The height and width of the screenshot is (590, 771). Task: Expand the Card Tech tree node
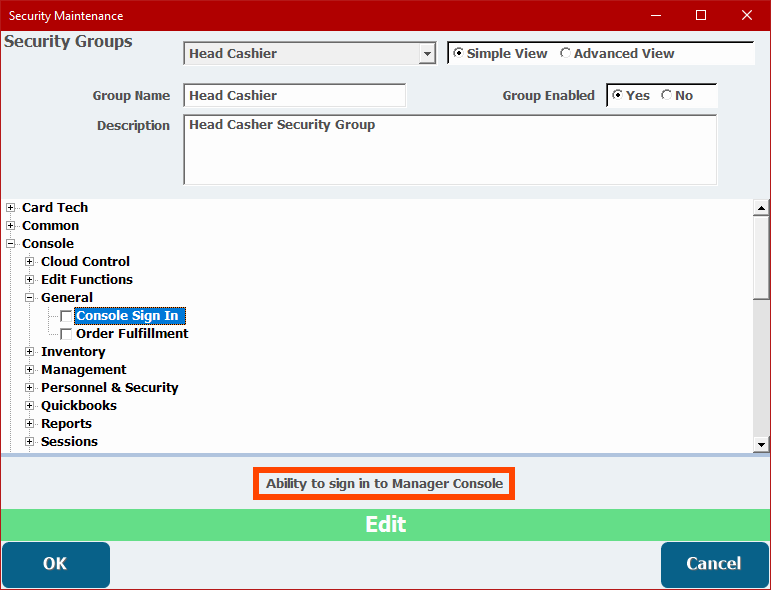coord(11,208)
